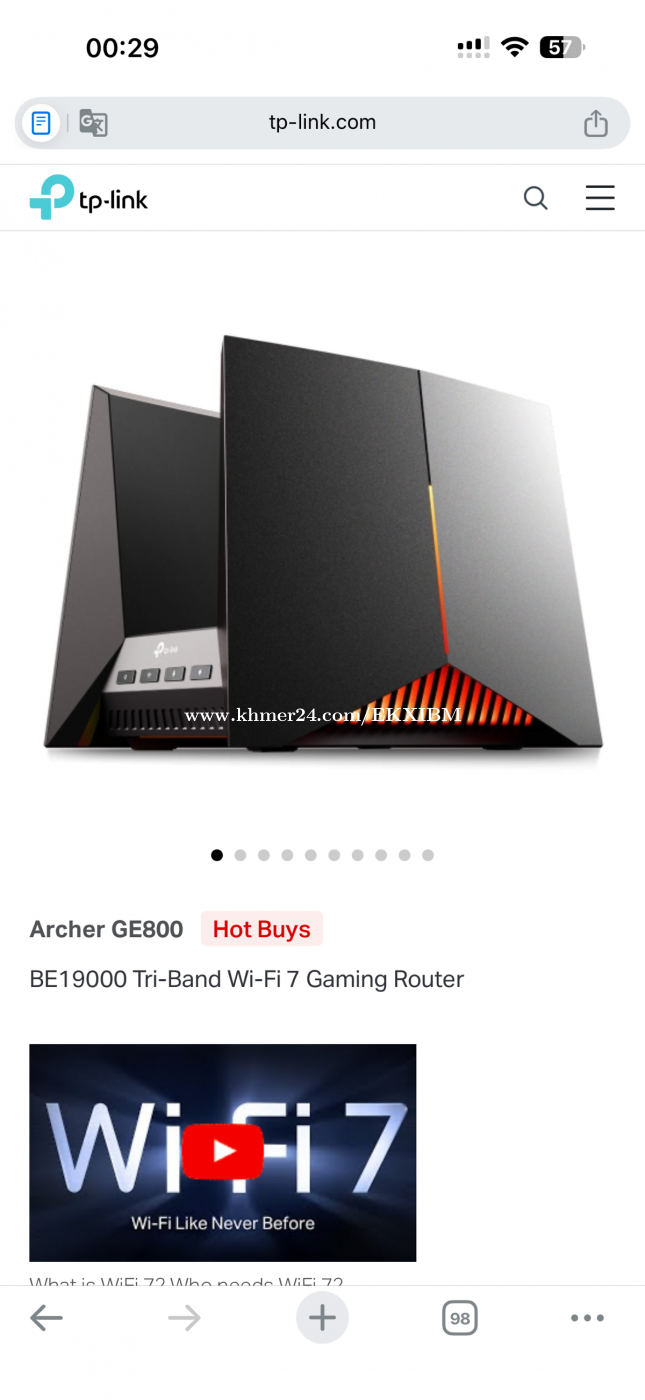645x1400 pixels.
Task: Open the site search magnifier icon
Action: [x=536, y=198]
